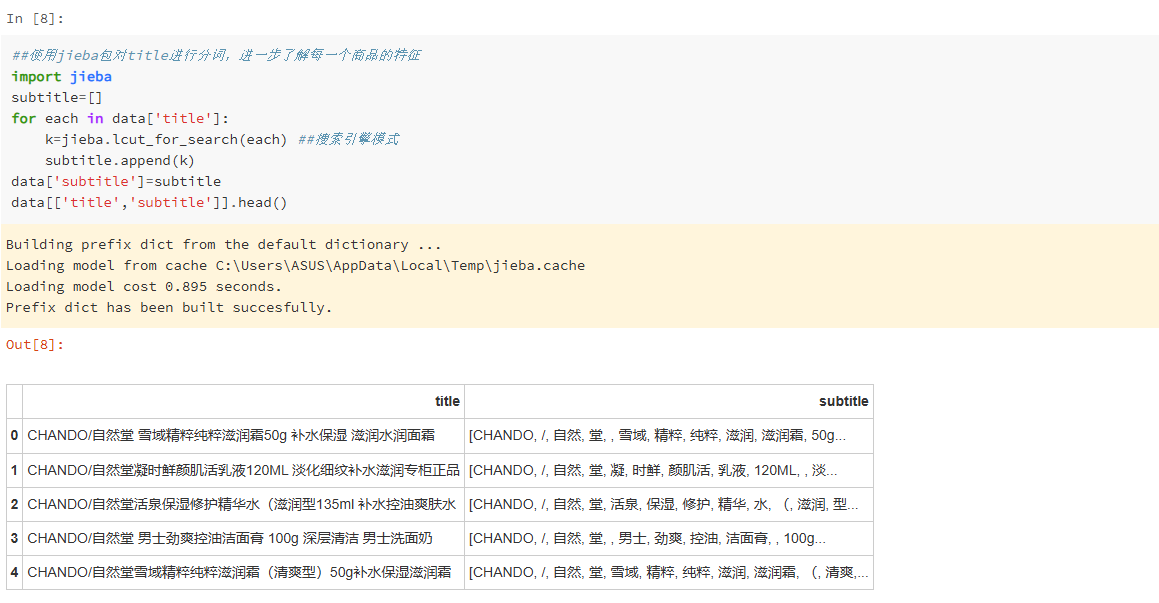Click the row index 0 cell
Image resolution: width=1159 pixels, height=603 pixels.
pos(14,436)
